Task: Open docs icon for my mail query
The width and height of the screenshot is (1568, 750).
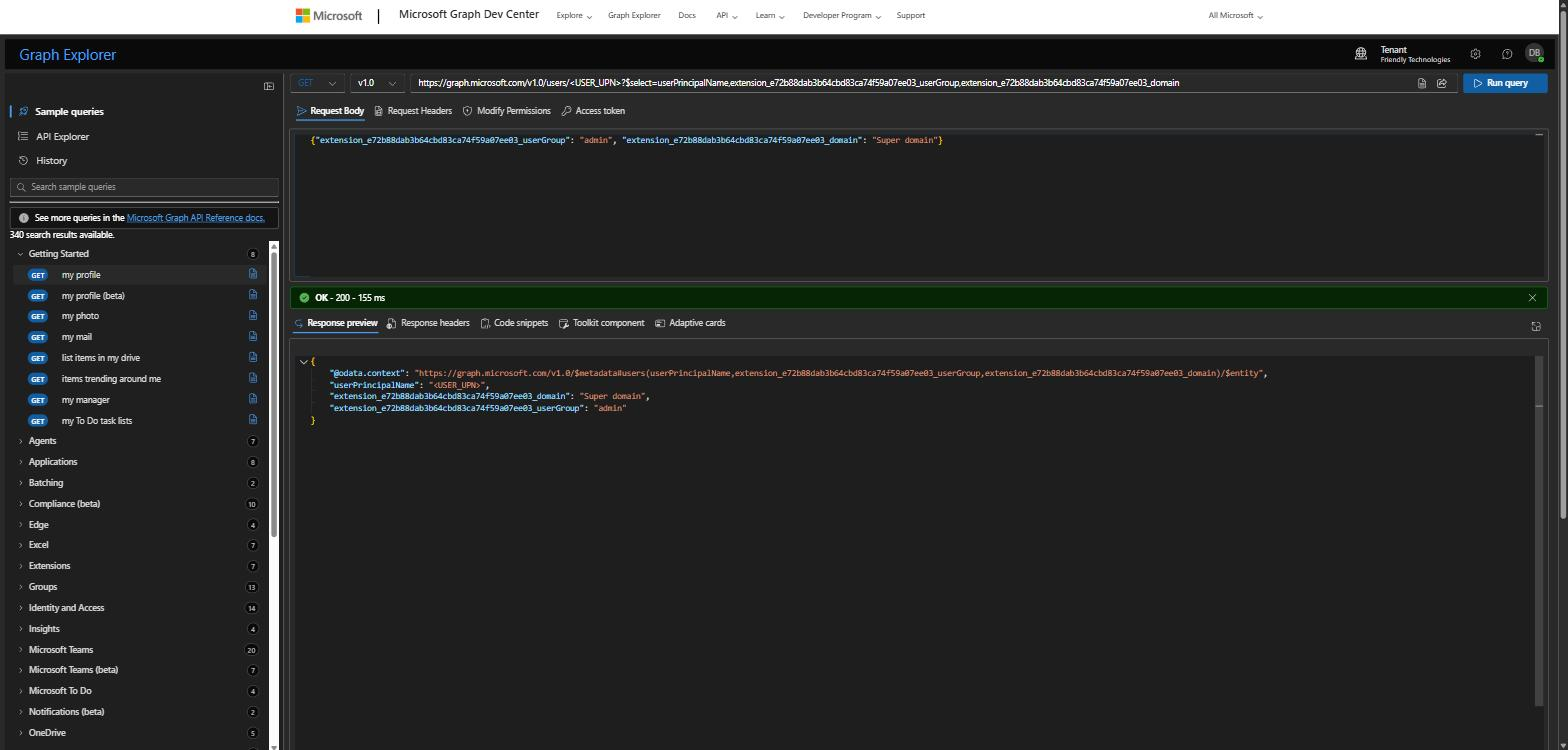Action: pyautogui.click(x=253, y=336)
